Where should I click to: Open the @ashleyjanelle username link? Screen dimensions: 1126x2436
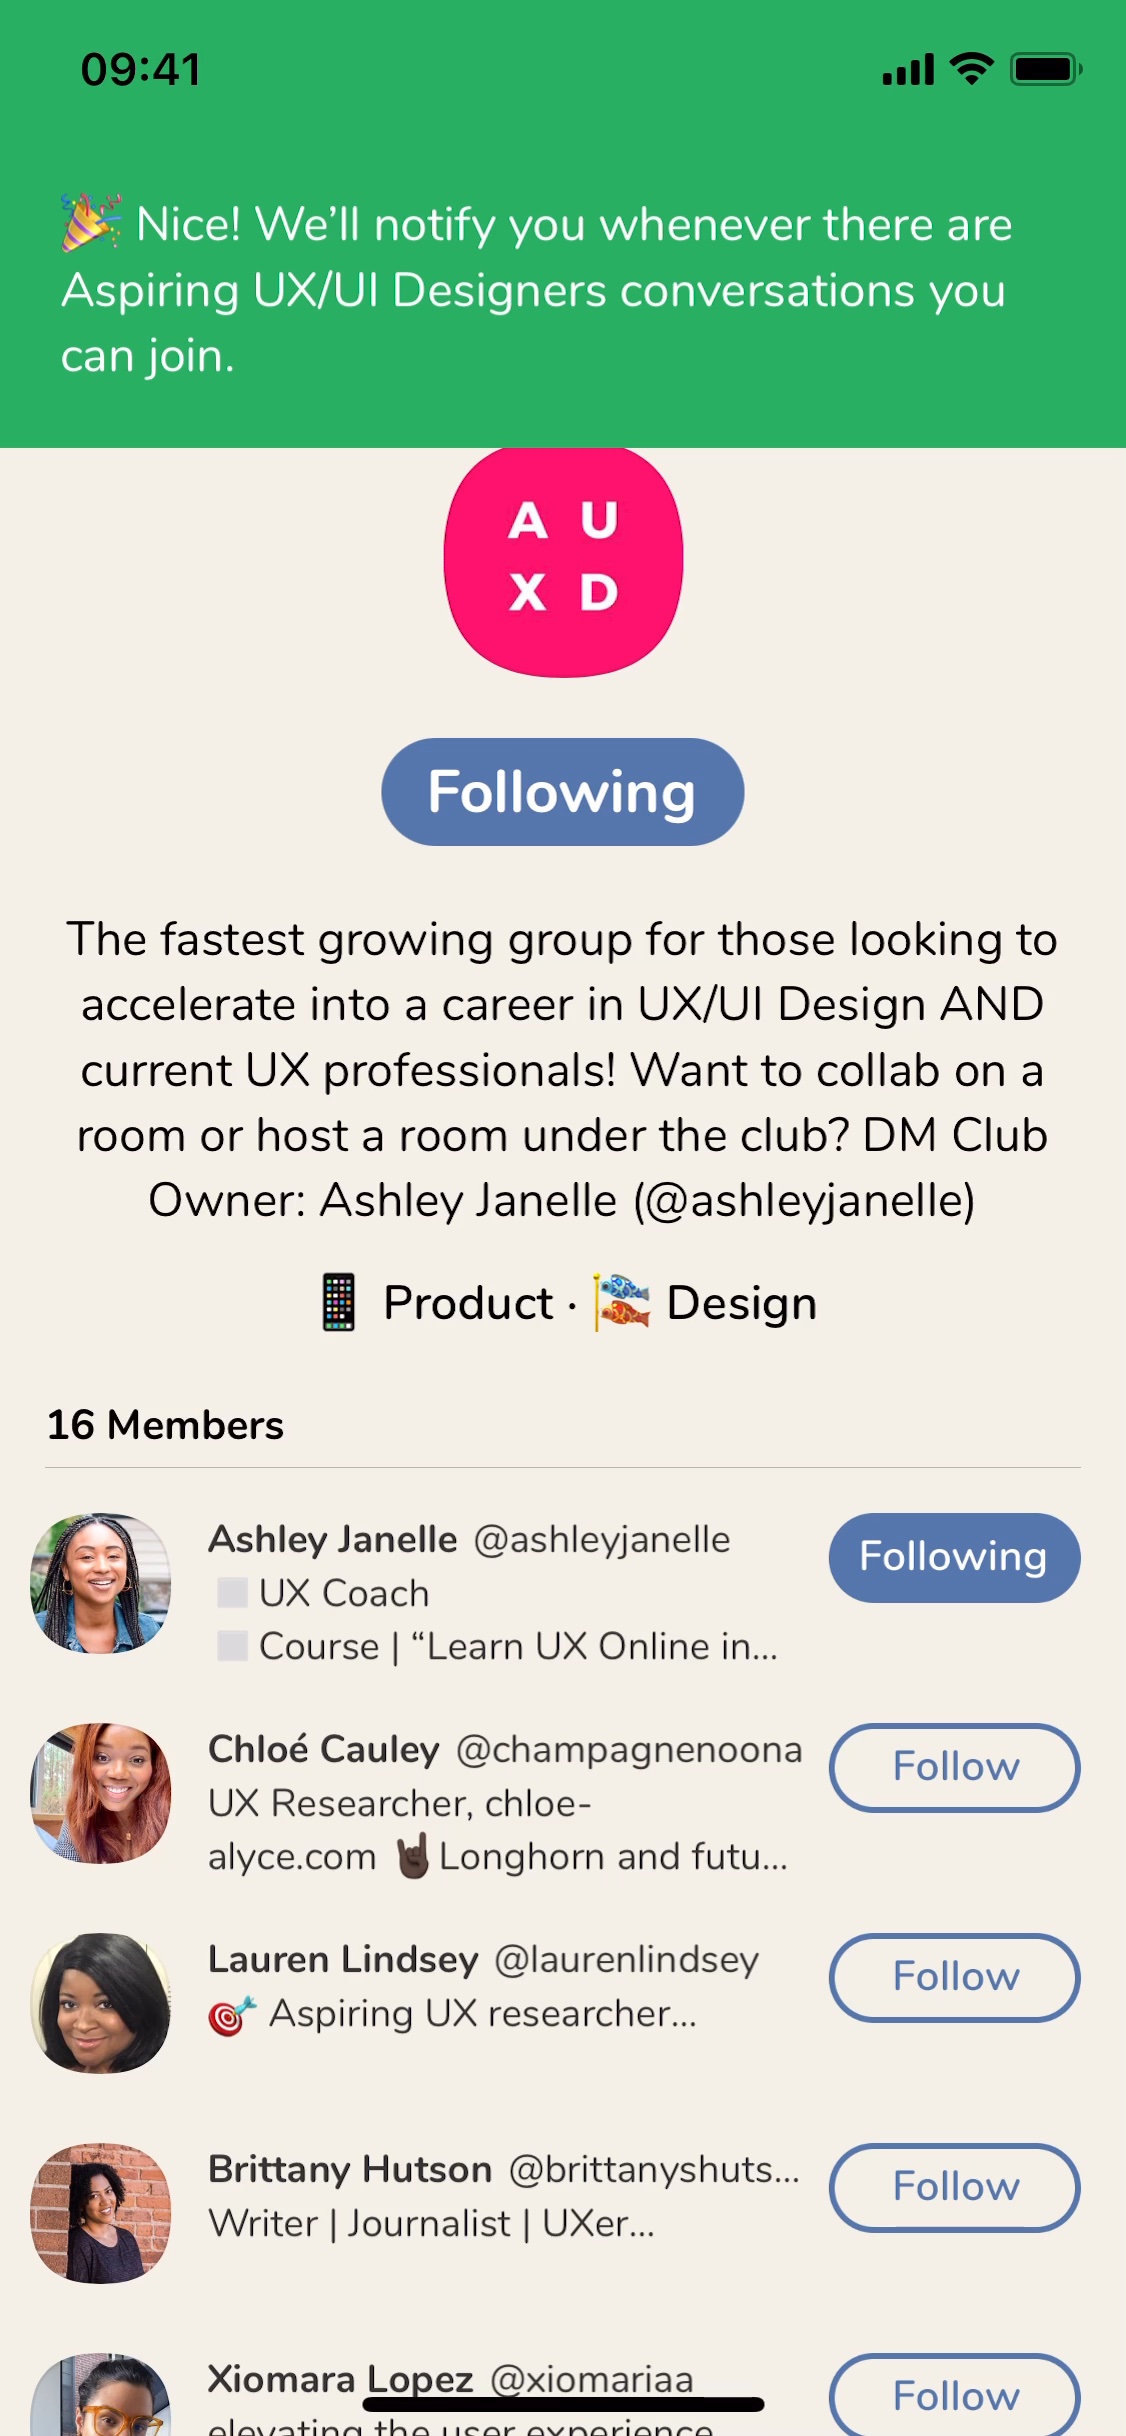601,1539
